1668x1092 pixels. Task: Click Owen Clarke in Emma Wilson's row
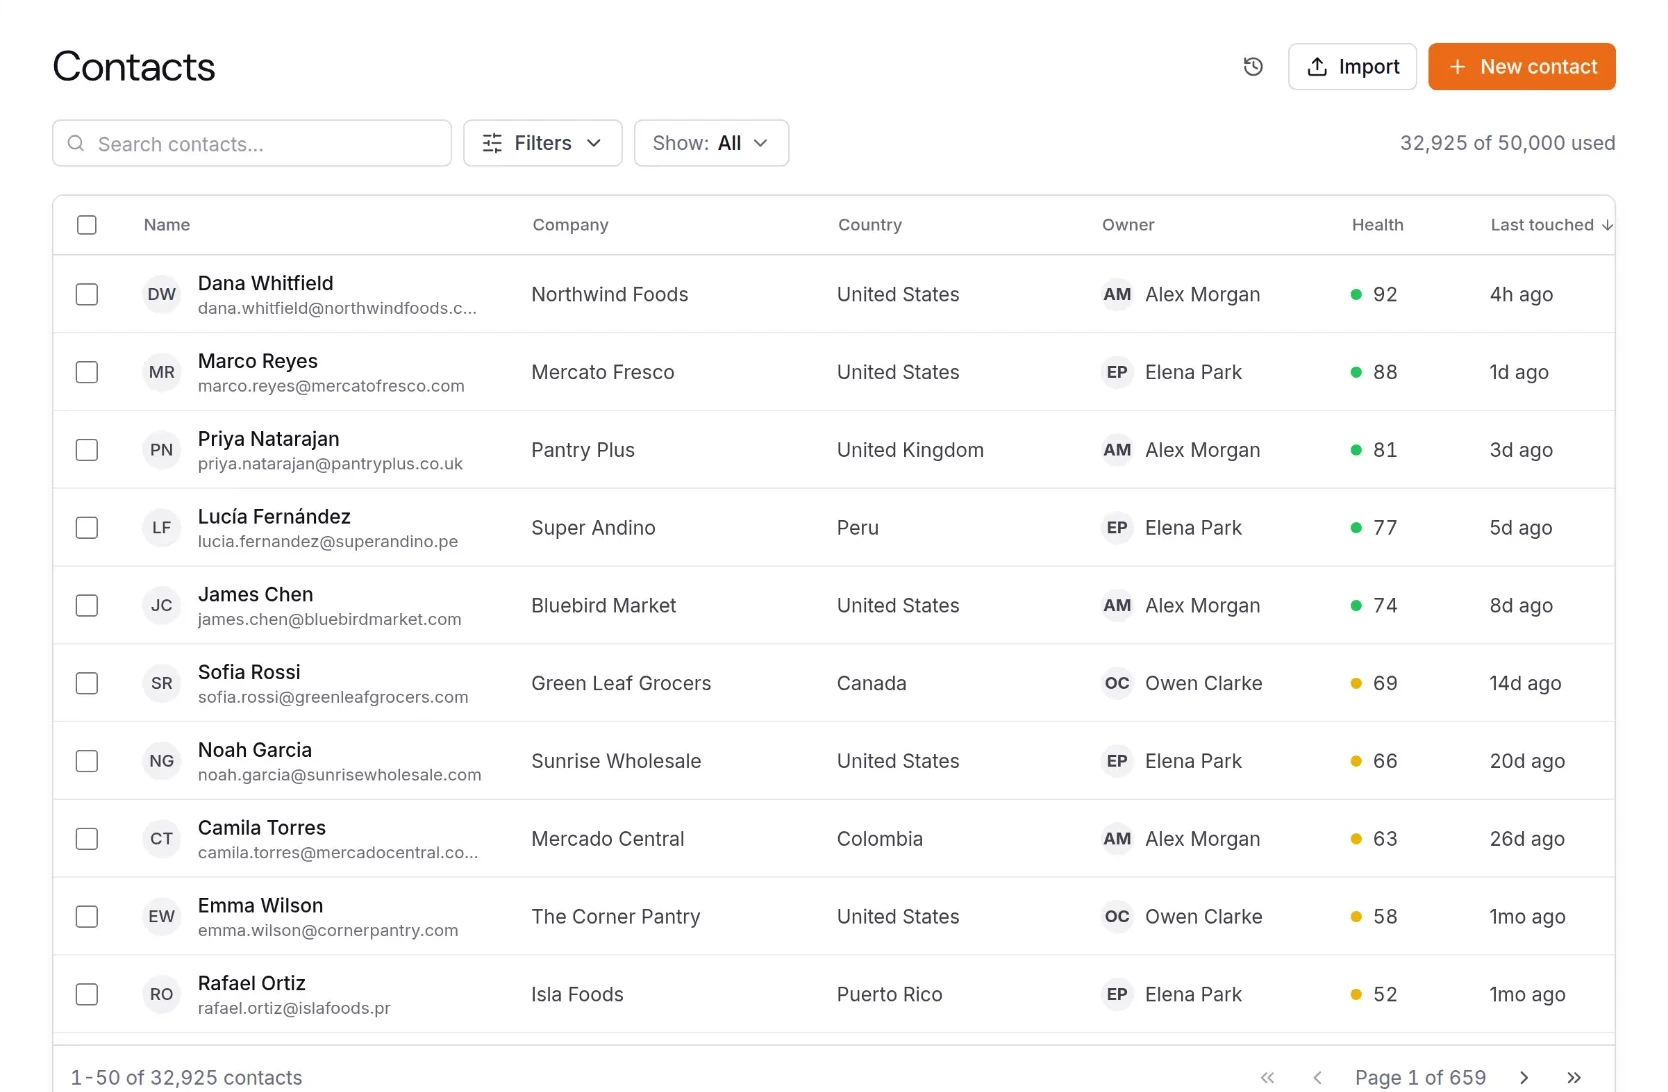point(1203,917)
